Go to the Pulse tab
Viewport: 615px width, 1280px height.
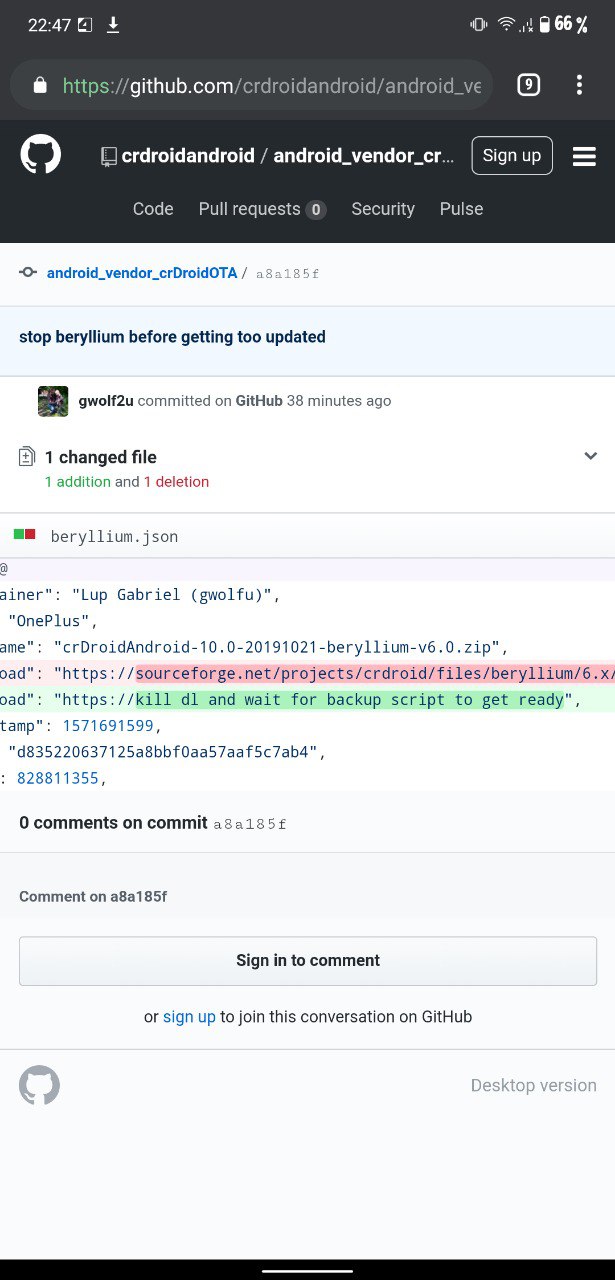(x=461, y=209)
